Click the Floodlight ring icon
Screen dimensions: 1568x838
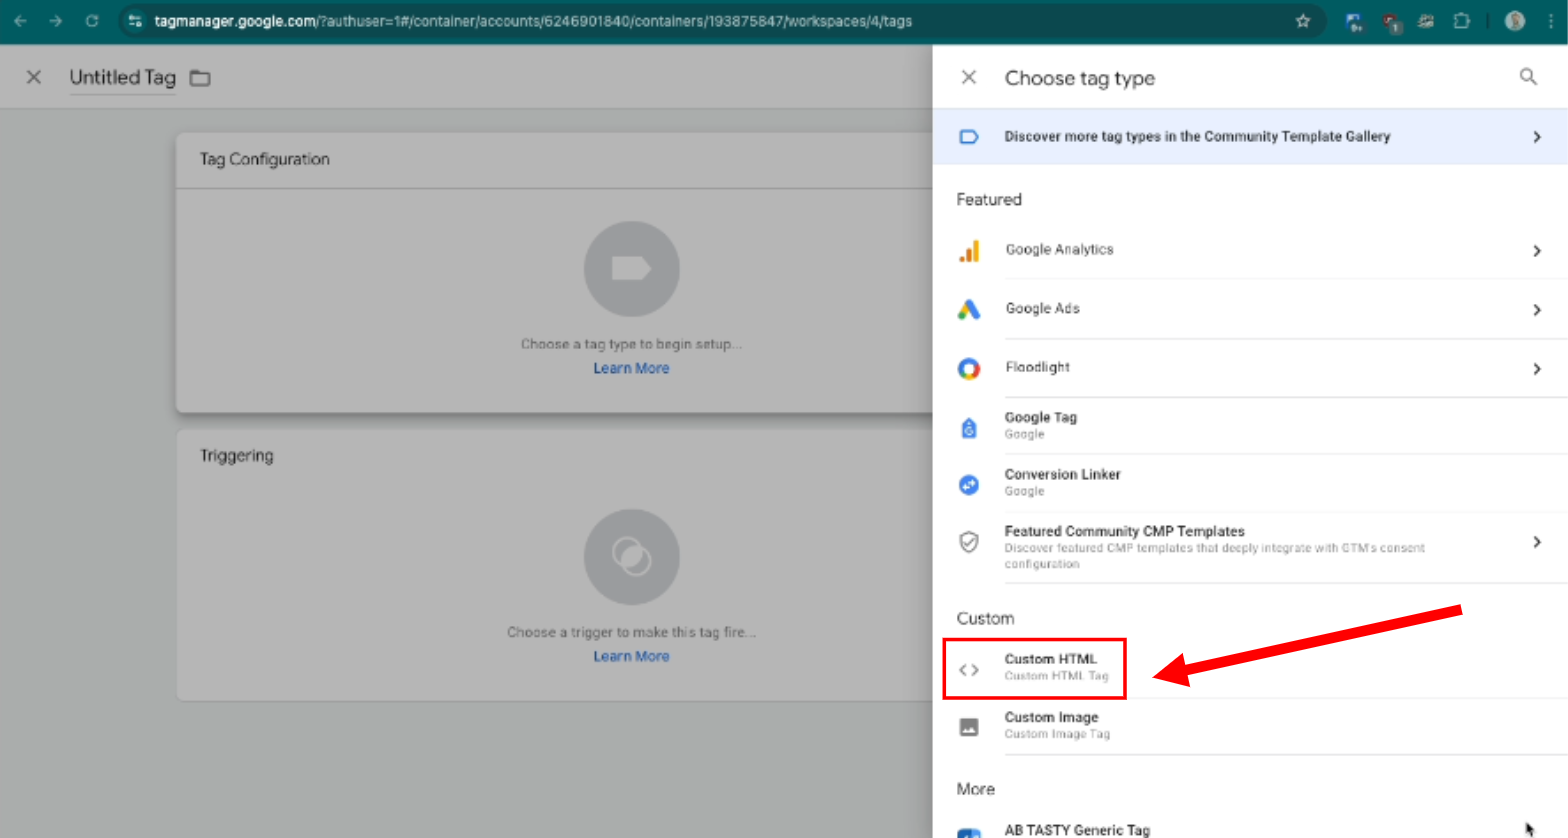click(968, 369)
